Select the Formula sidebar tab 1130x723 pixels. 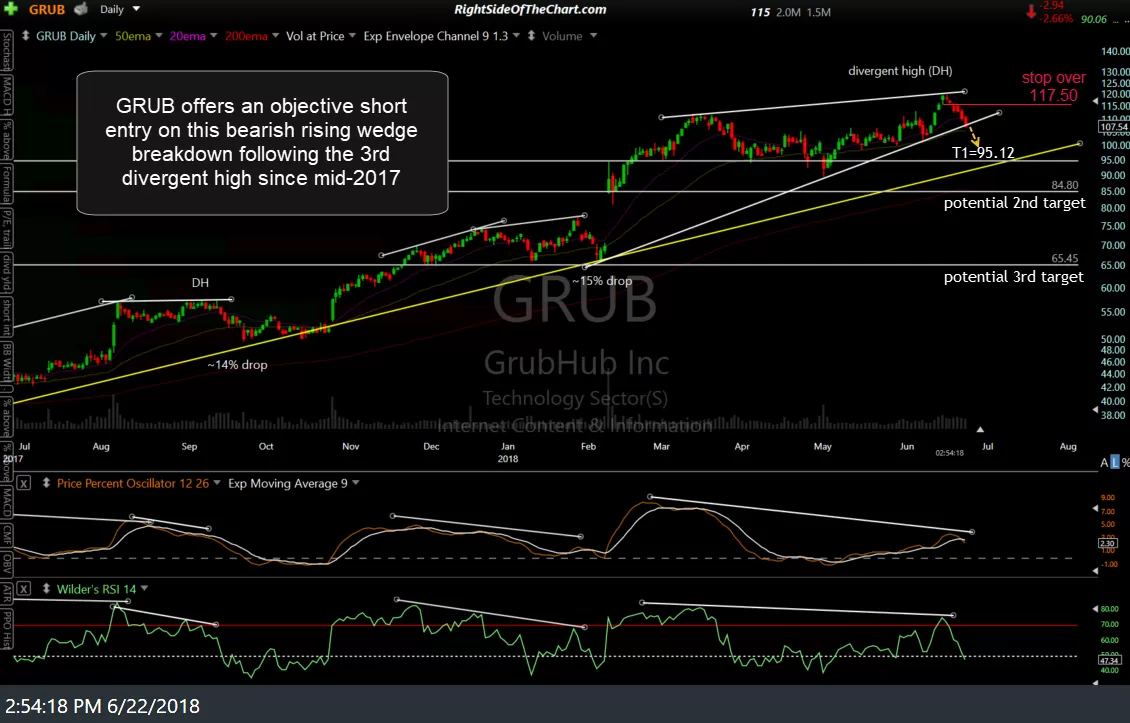(6, 186)
